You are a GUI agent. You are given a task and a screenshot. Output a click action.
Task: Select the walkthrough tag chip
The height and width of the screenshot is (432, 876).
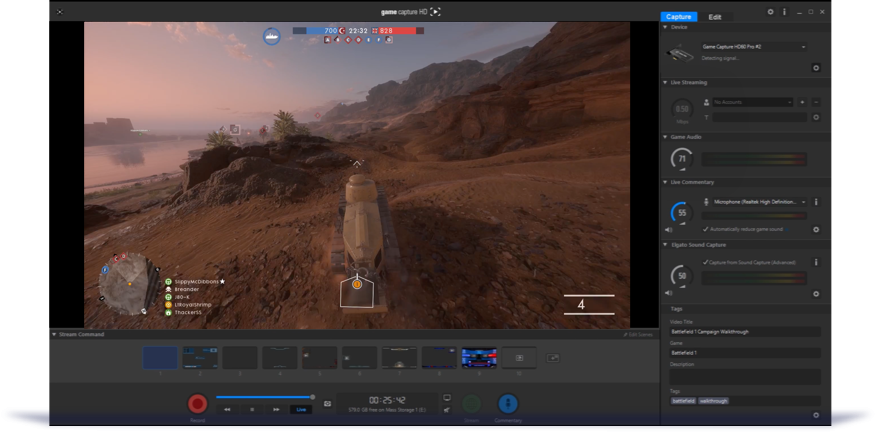(713, 401)
